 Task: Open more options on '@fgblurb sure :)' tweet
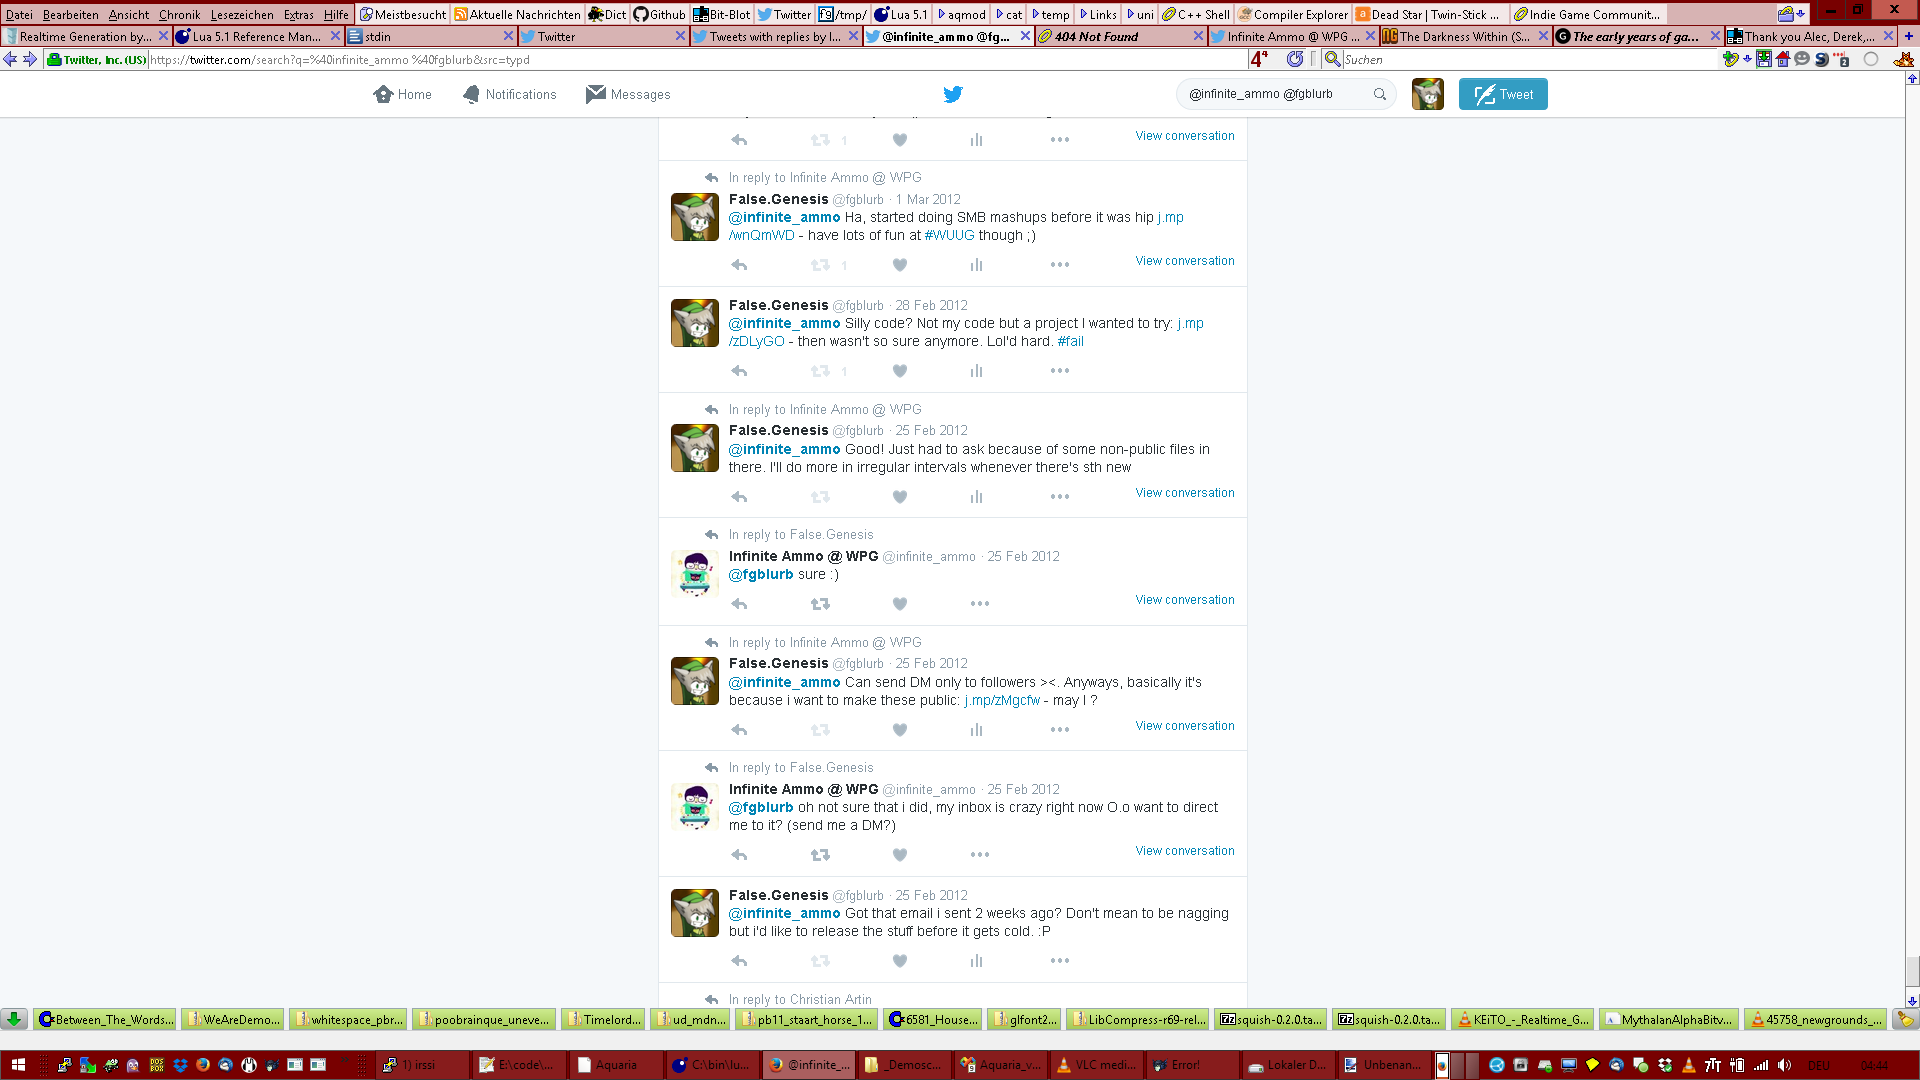(980, 604)
